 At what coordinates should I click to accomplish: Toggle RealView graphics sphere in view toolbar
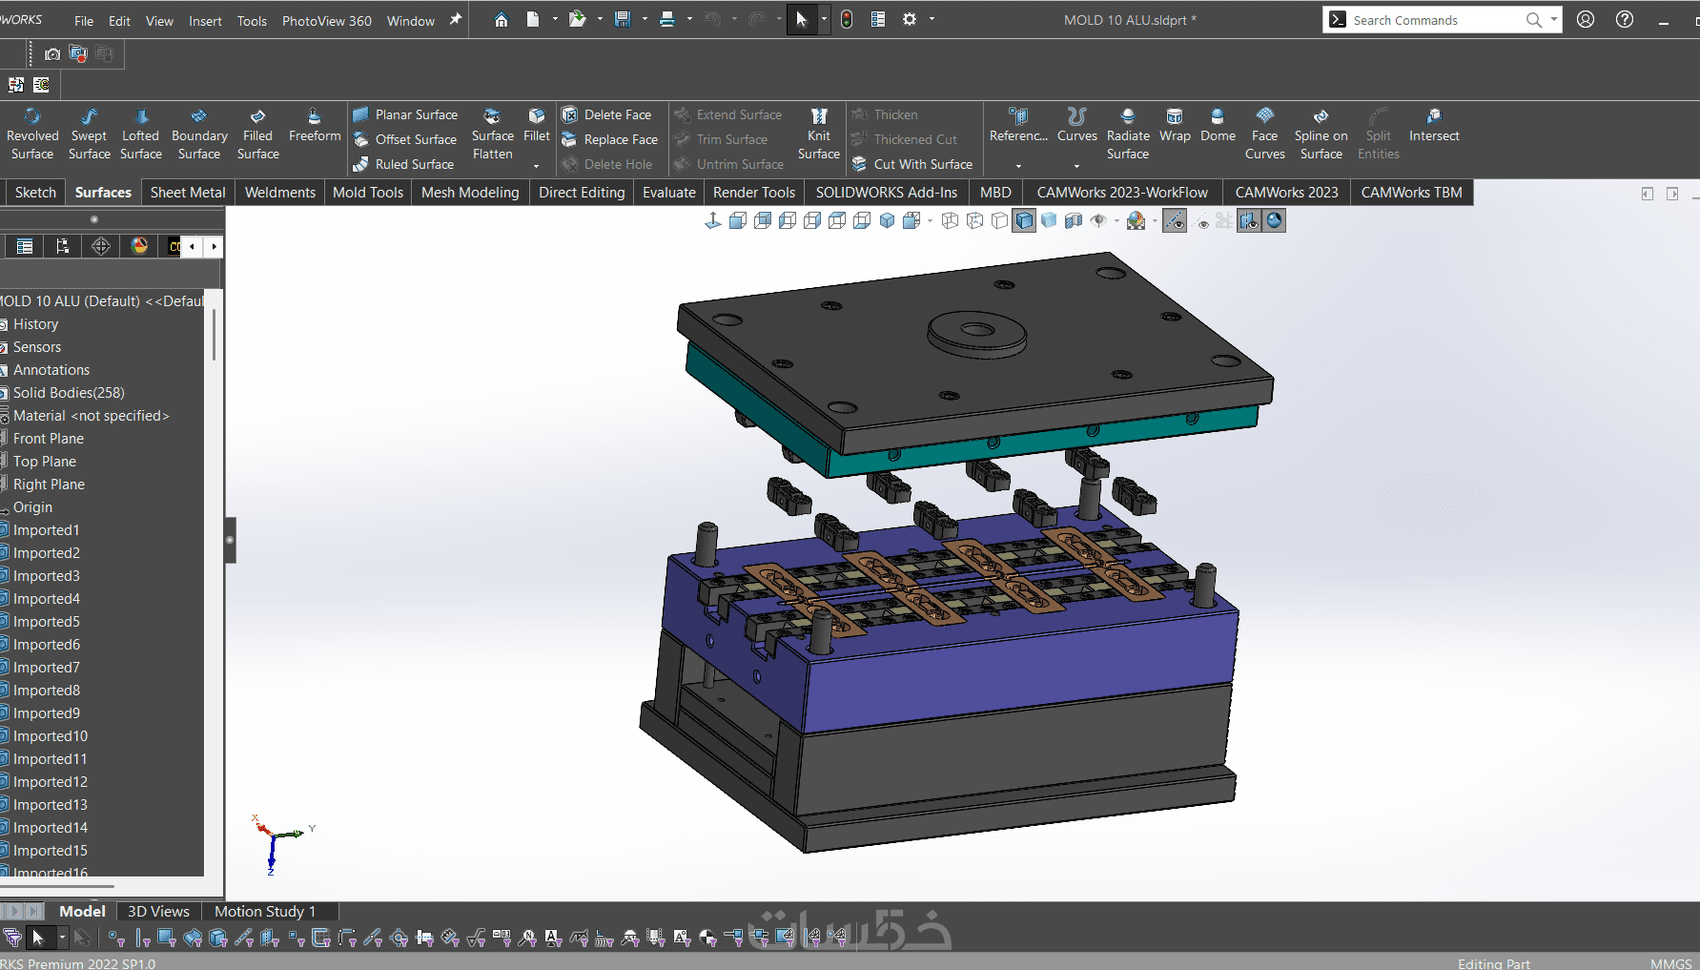(x=1274, y=221)
